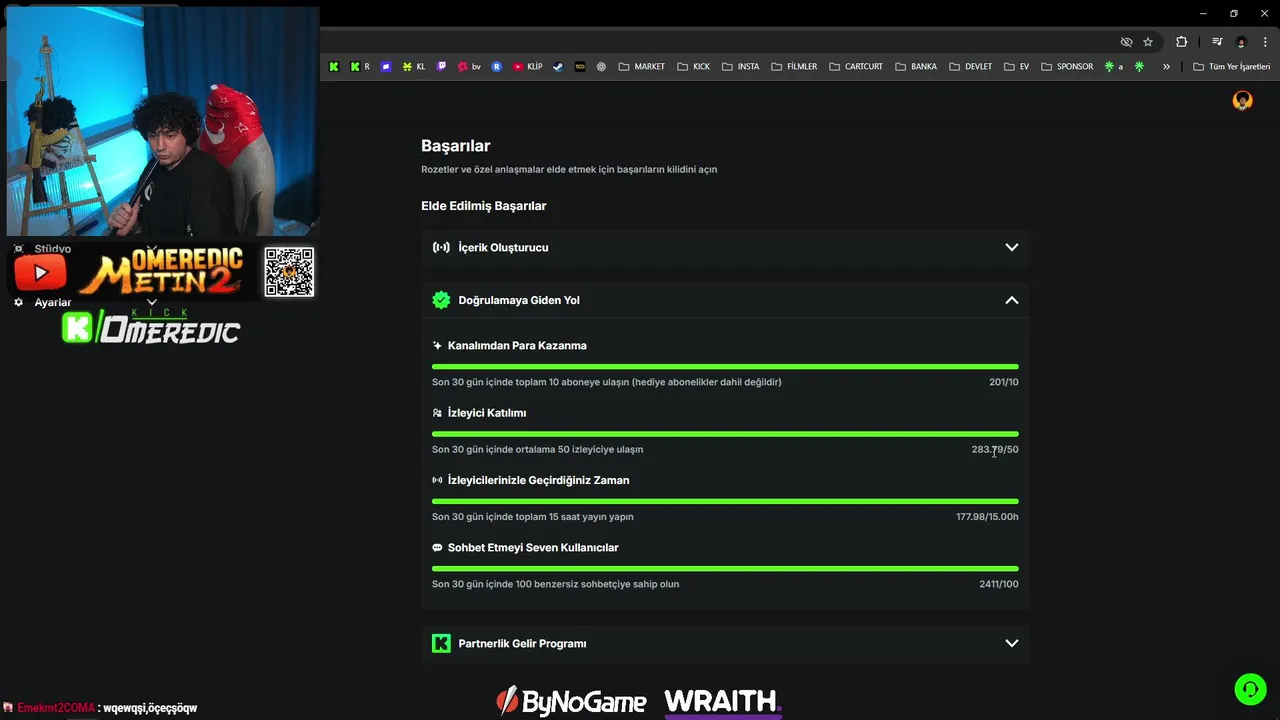Open the DEVLET bookmark folder
Screen dimensions: 1280x720
click(970, 67)
